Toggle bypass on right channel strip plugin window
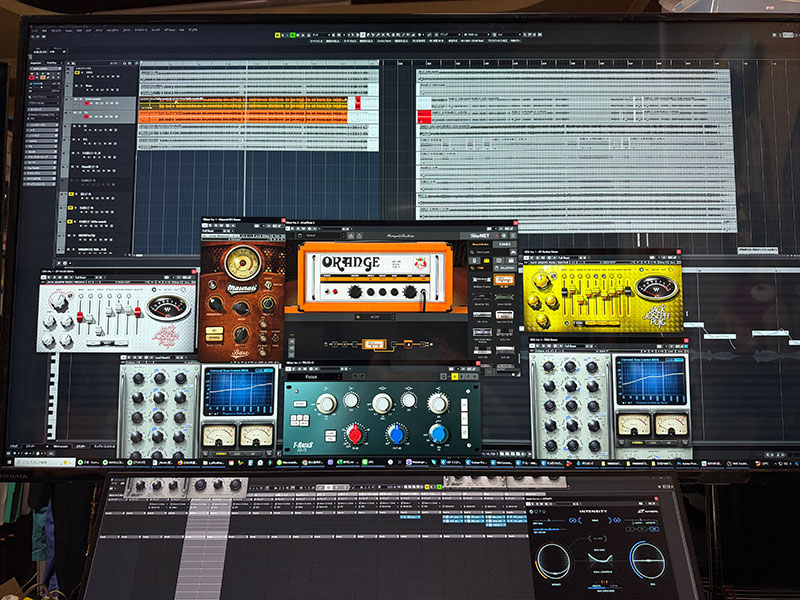Viewport: 800px width, 600px height. click(x=533, y=346)
